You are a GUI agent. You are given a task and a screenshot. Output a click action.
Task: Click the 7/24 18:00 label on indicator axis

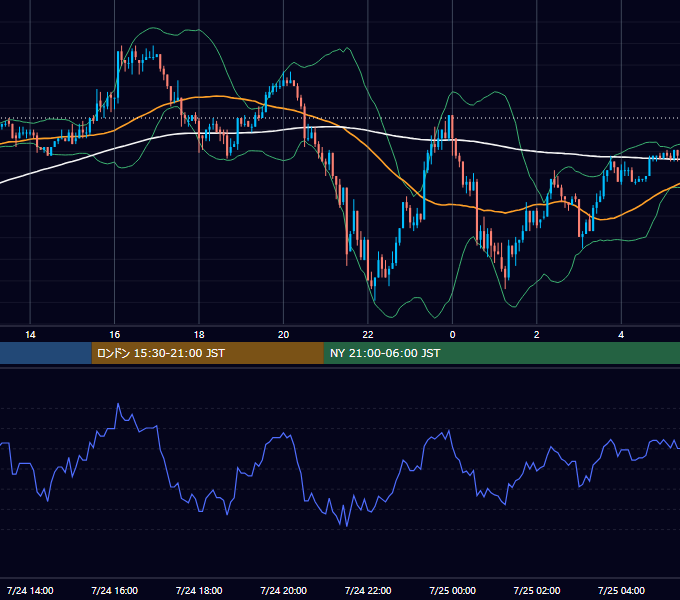pyautogui.click(x=199, y=590)
